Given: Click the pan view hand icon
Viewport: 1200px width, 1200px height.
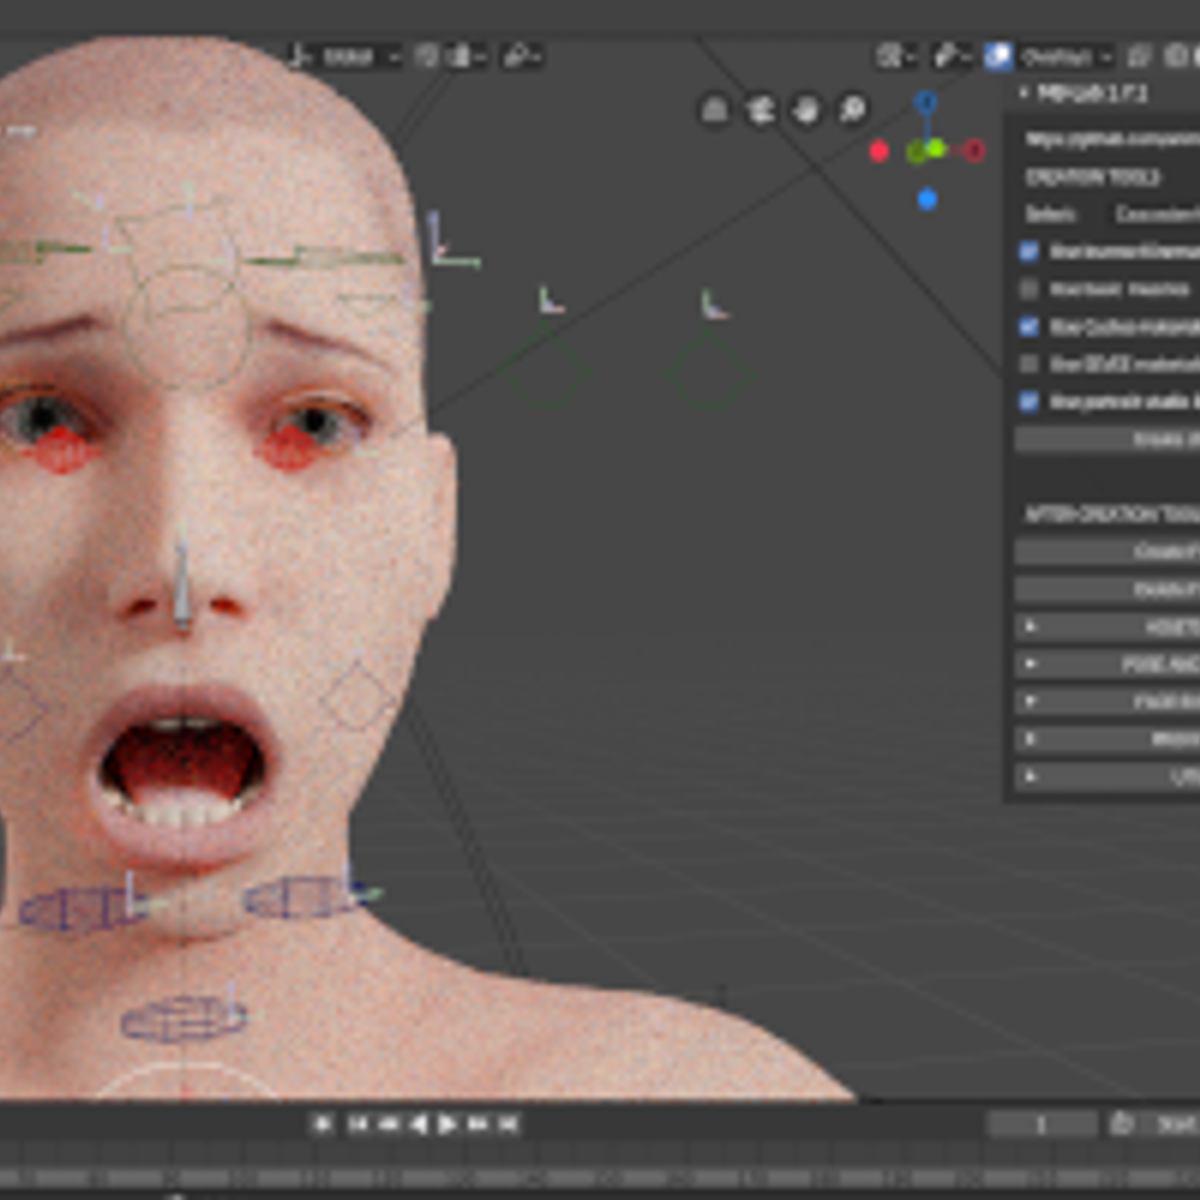Looking at the screenshot, I should (x=806, y=110).
